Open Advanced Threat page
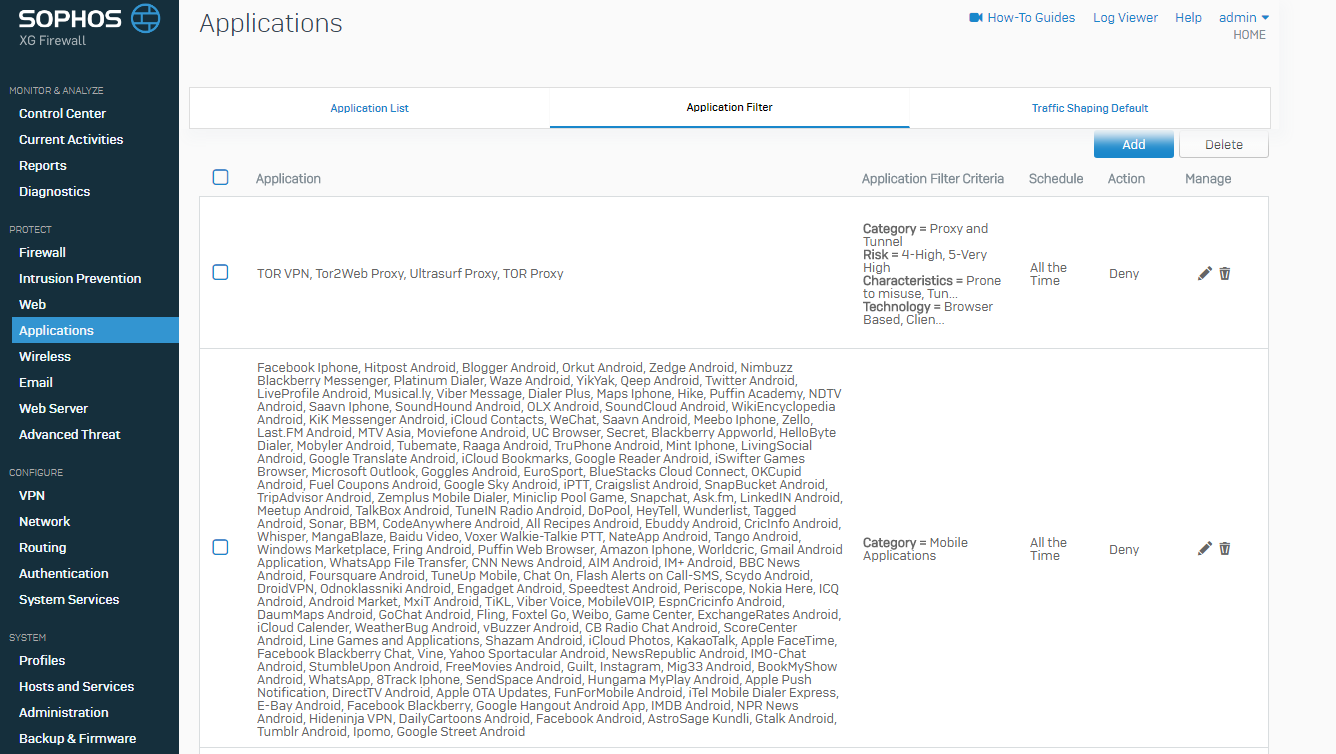Screen dimensions: 1336x754 click(x=70, y=435)
